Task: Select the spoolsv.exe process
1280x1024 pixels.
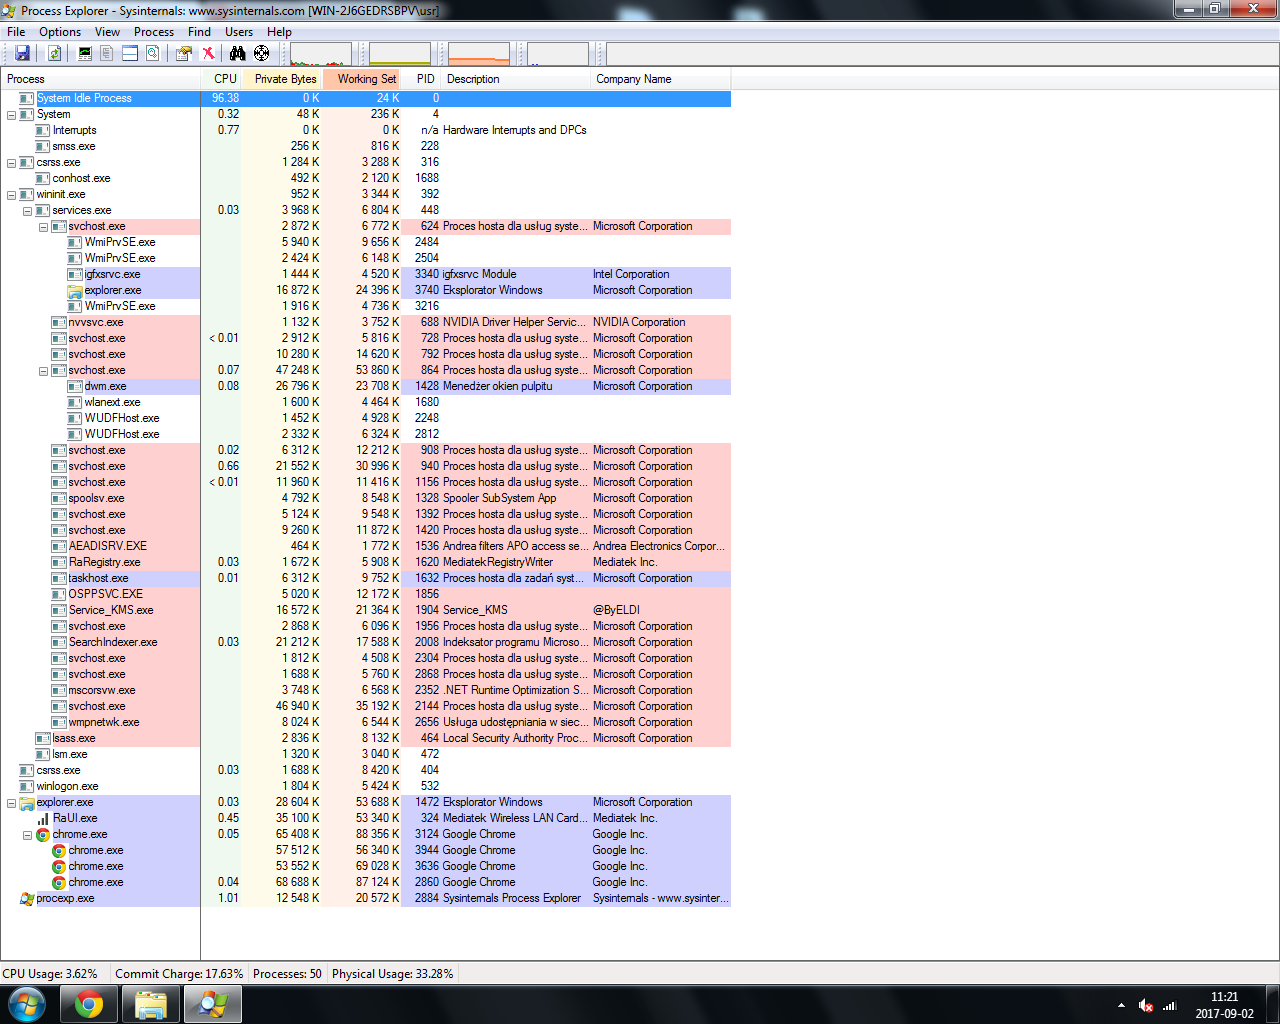Action: click(366, 498)
